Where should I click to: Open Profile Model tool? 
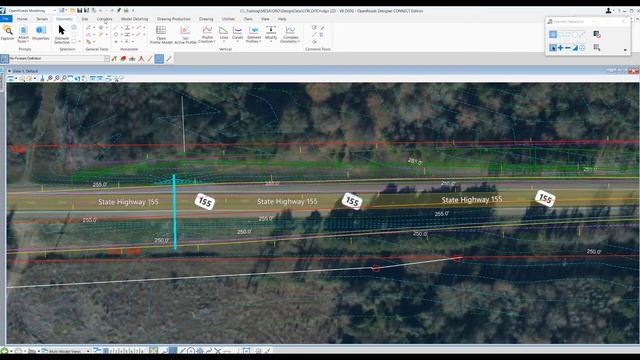(161, 35)
